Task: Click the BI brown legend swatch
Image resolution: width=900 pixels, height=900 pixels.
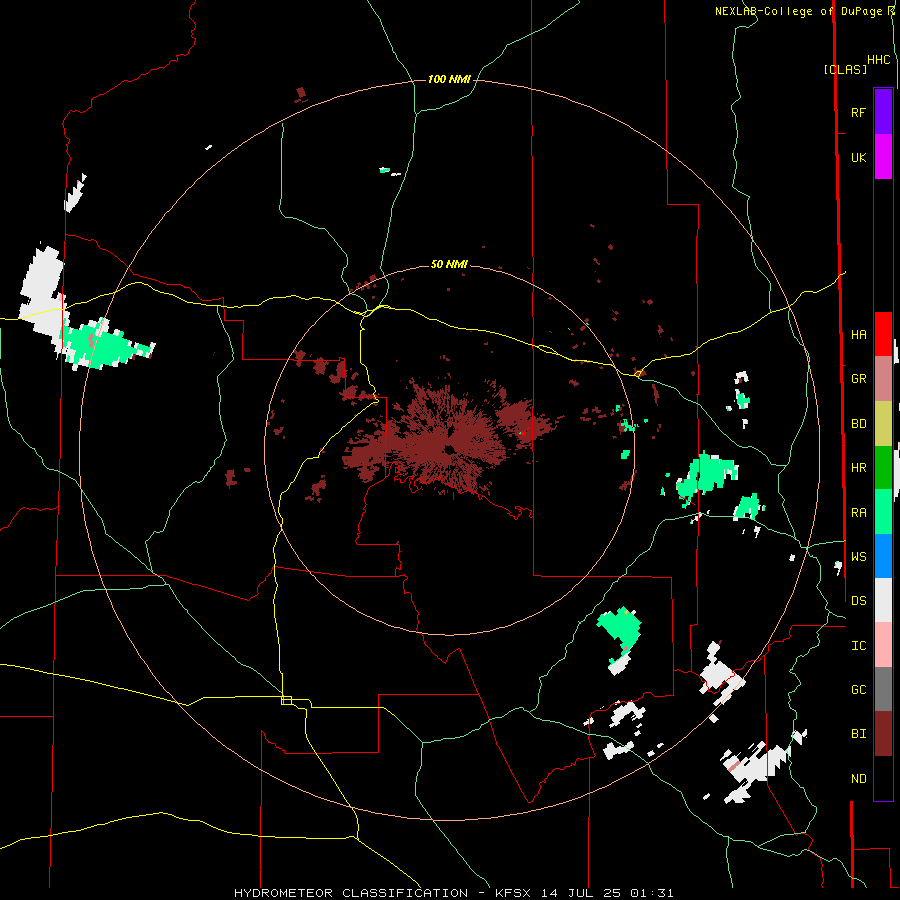Action: pyautogui.click(x=883, y=734)
